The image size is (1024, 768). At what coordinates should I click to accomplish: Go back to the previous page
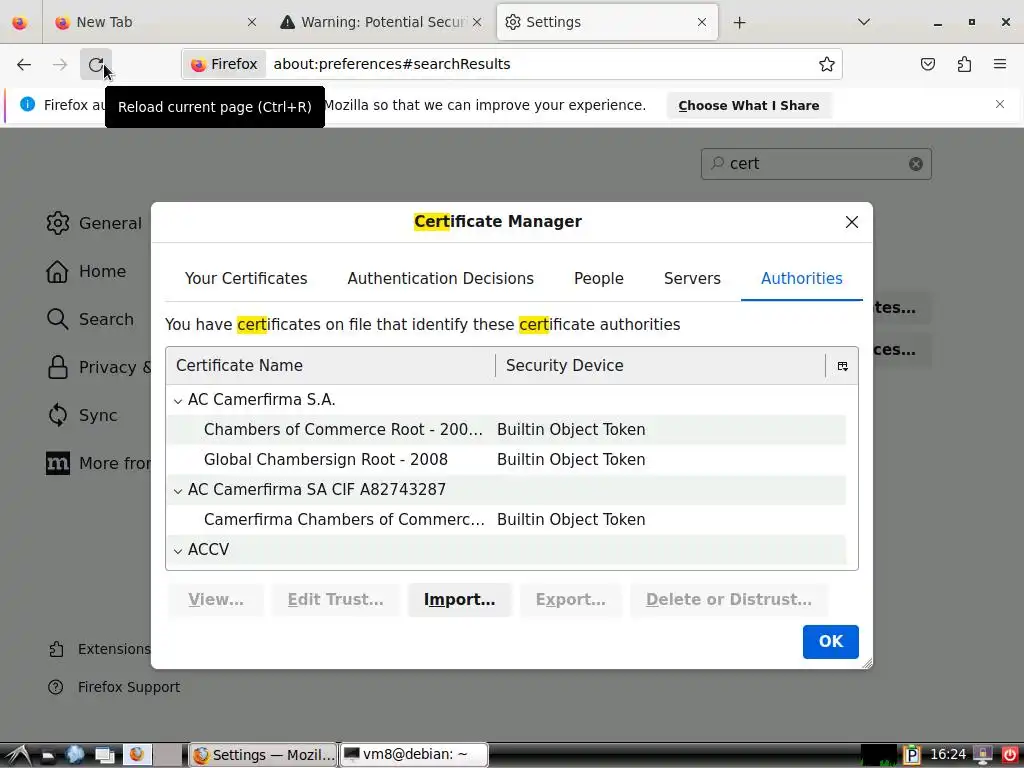24,64
